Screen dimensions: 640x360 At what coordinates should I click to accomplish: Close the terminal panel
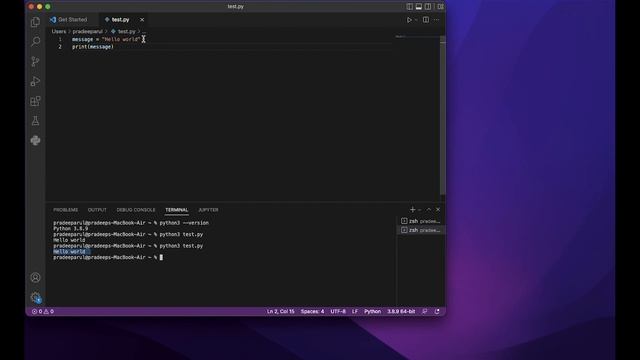(x=438, y=209)
